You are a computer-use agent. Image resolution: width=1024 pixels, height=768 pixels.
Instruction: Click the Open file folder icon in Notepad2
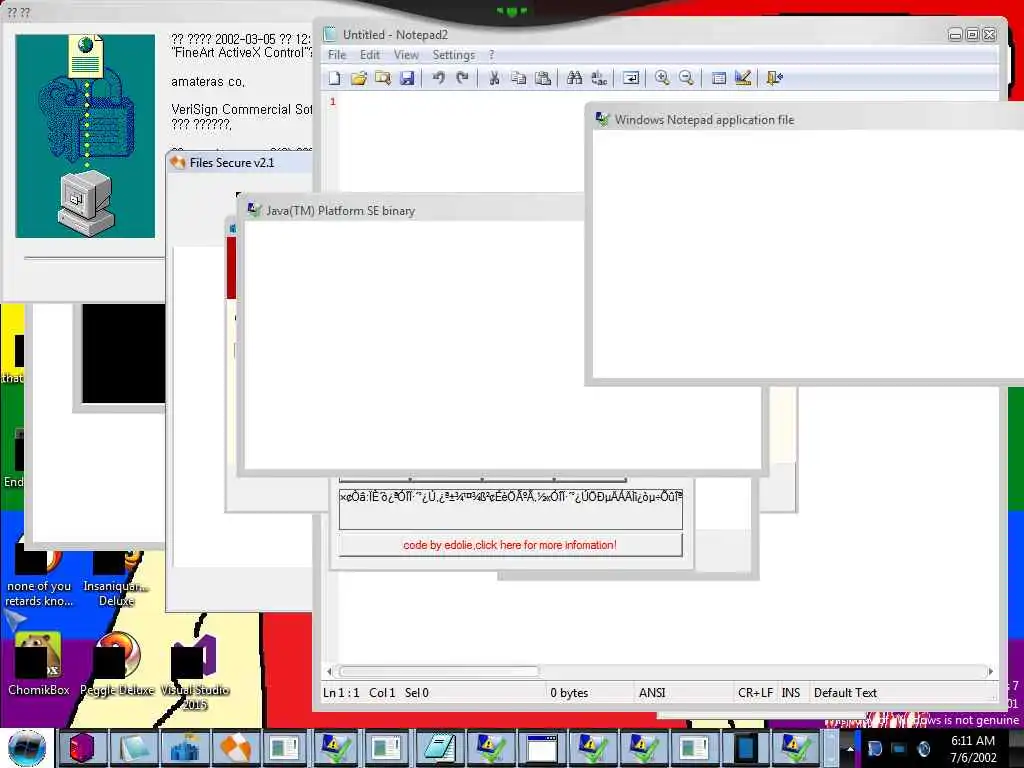[x=359, y=78]
